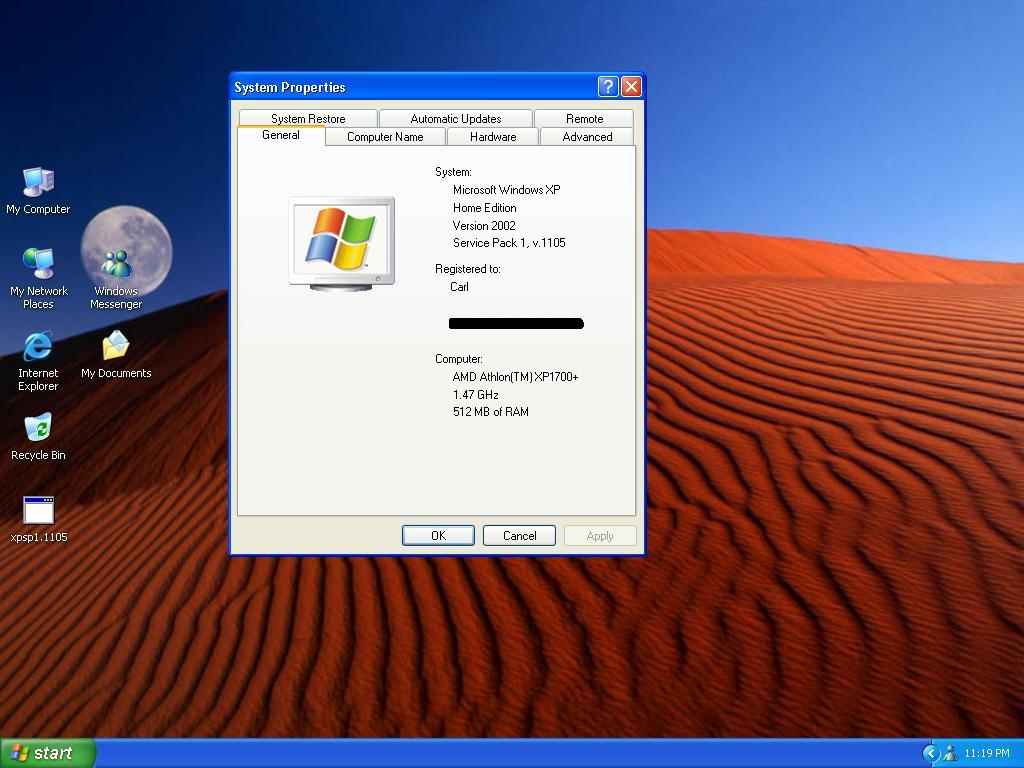The width and height of the screenshot is (1024, 768).
Task: Switch to Hardware tab
Action: coord(492,136)
